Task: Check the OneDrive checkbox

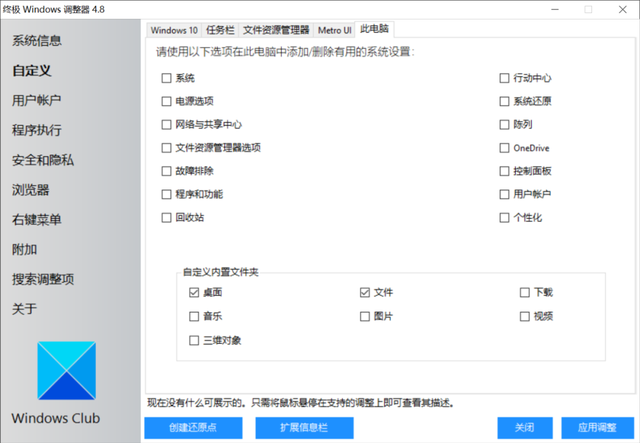Action: click(504, 148)
